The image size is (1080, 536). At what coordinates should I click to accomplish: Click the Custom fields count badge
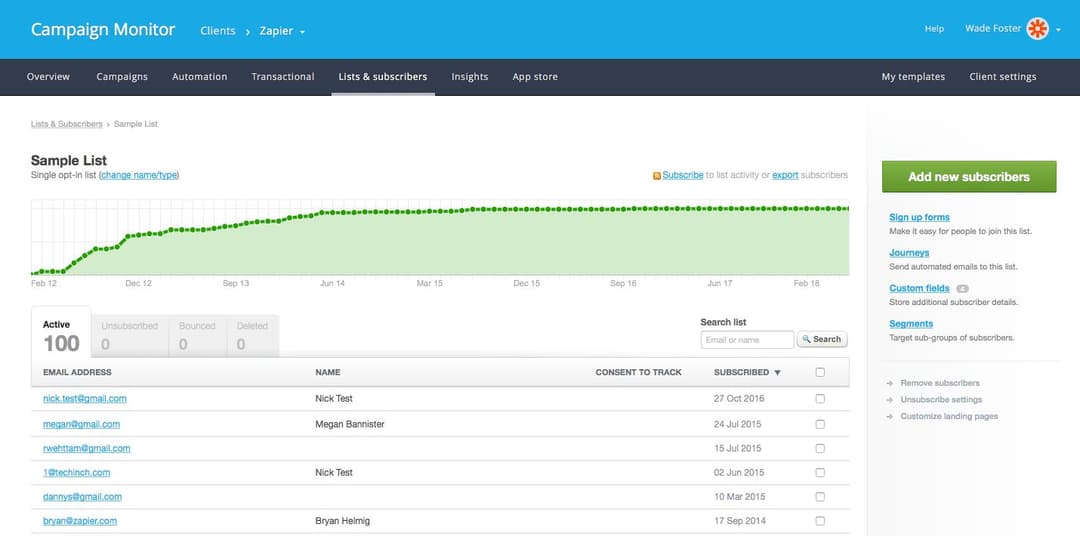coord(962,289)
